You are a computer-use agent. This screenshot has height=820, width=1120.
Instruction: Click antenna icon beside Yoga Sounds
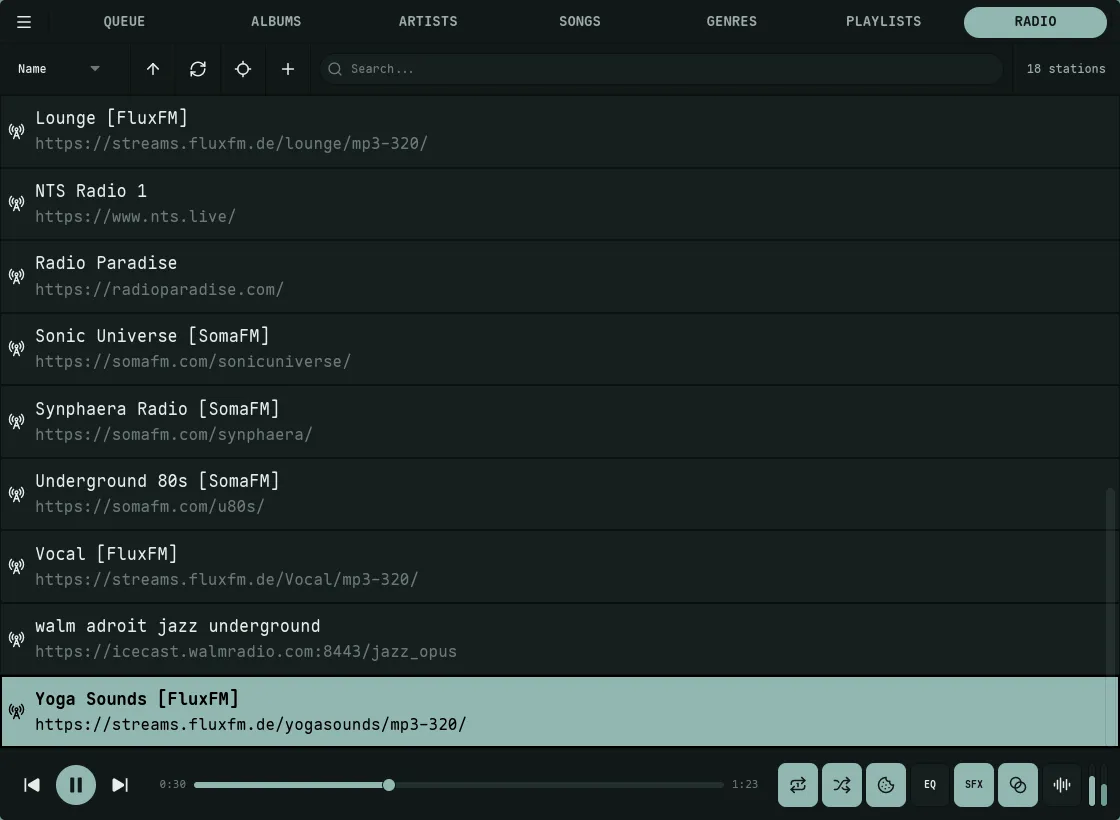point(16,711)
